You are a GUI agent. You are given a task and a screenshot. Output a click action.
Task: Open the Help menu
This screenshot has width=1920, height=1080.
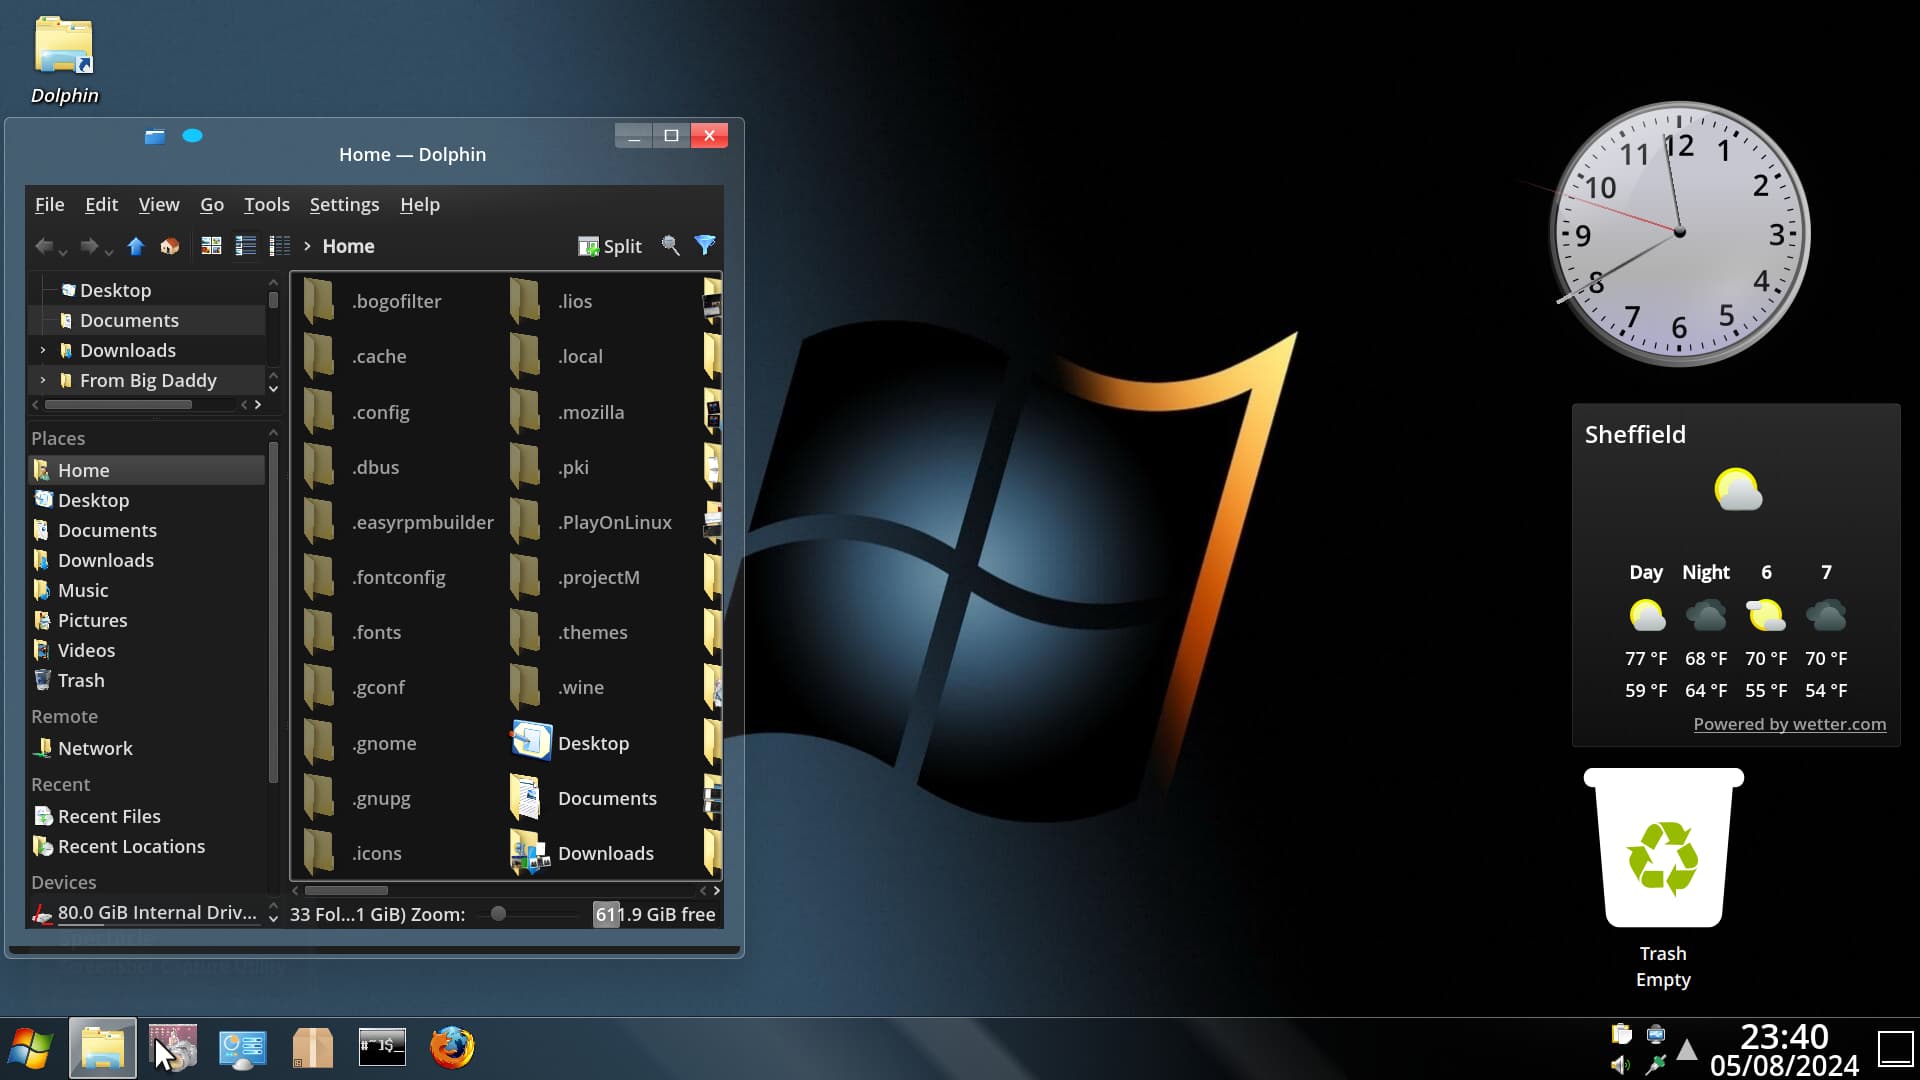pyautogui.click(x=420, y=205)
